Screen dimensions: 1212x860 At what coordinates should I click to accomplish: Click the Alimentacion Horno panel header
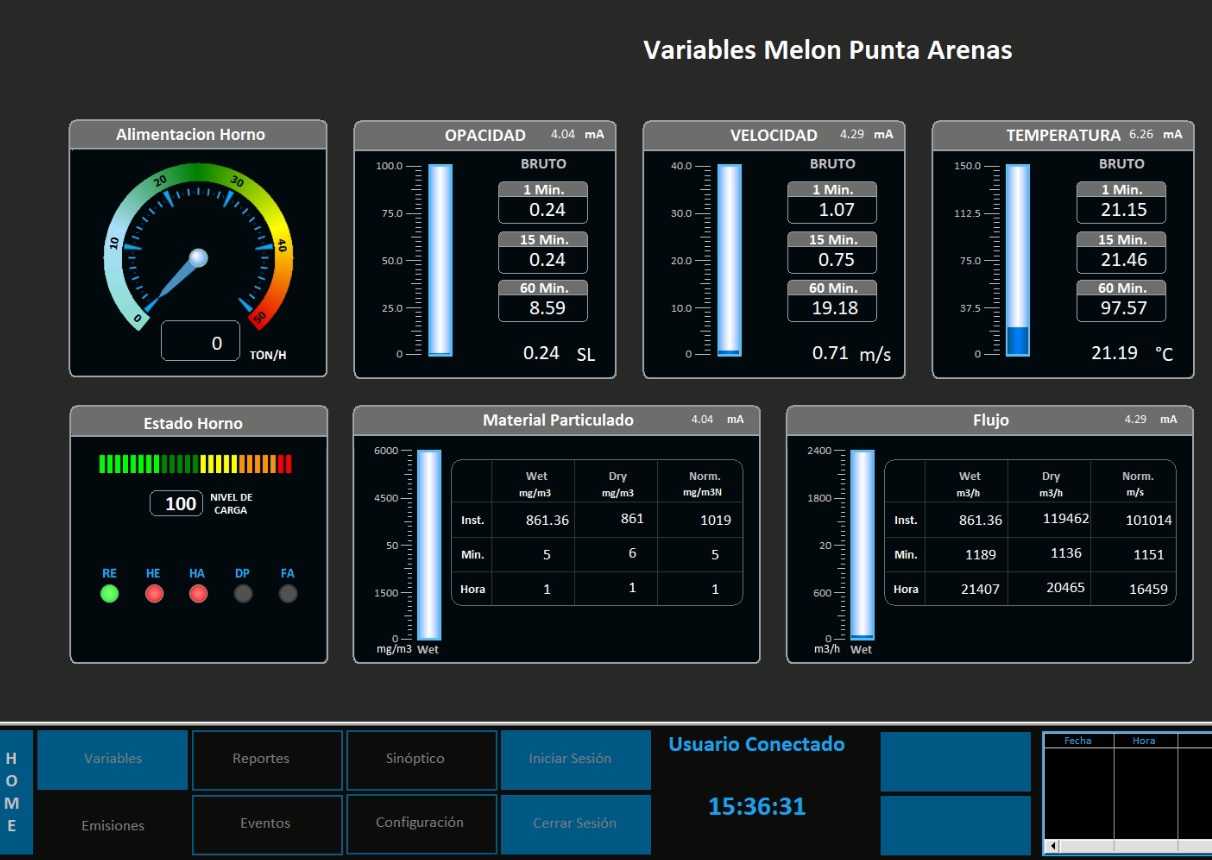198,134
